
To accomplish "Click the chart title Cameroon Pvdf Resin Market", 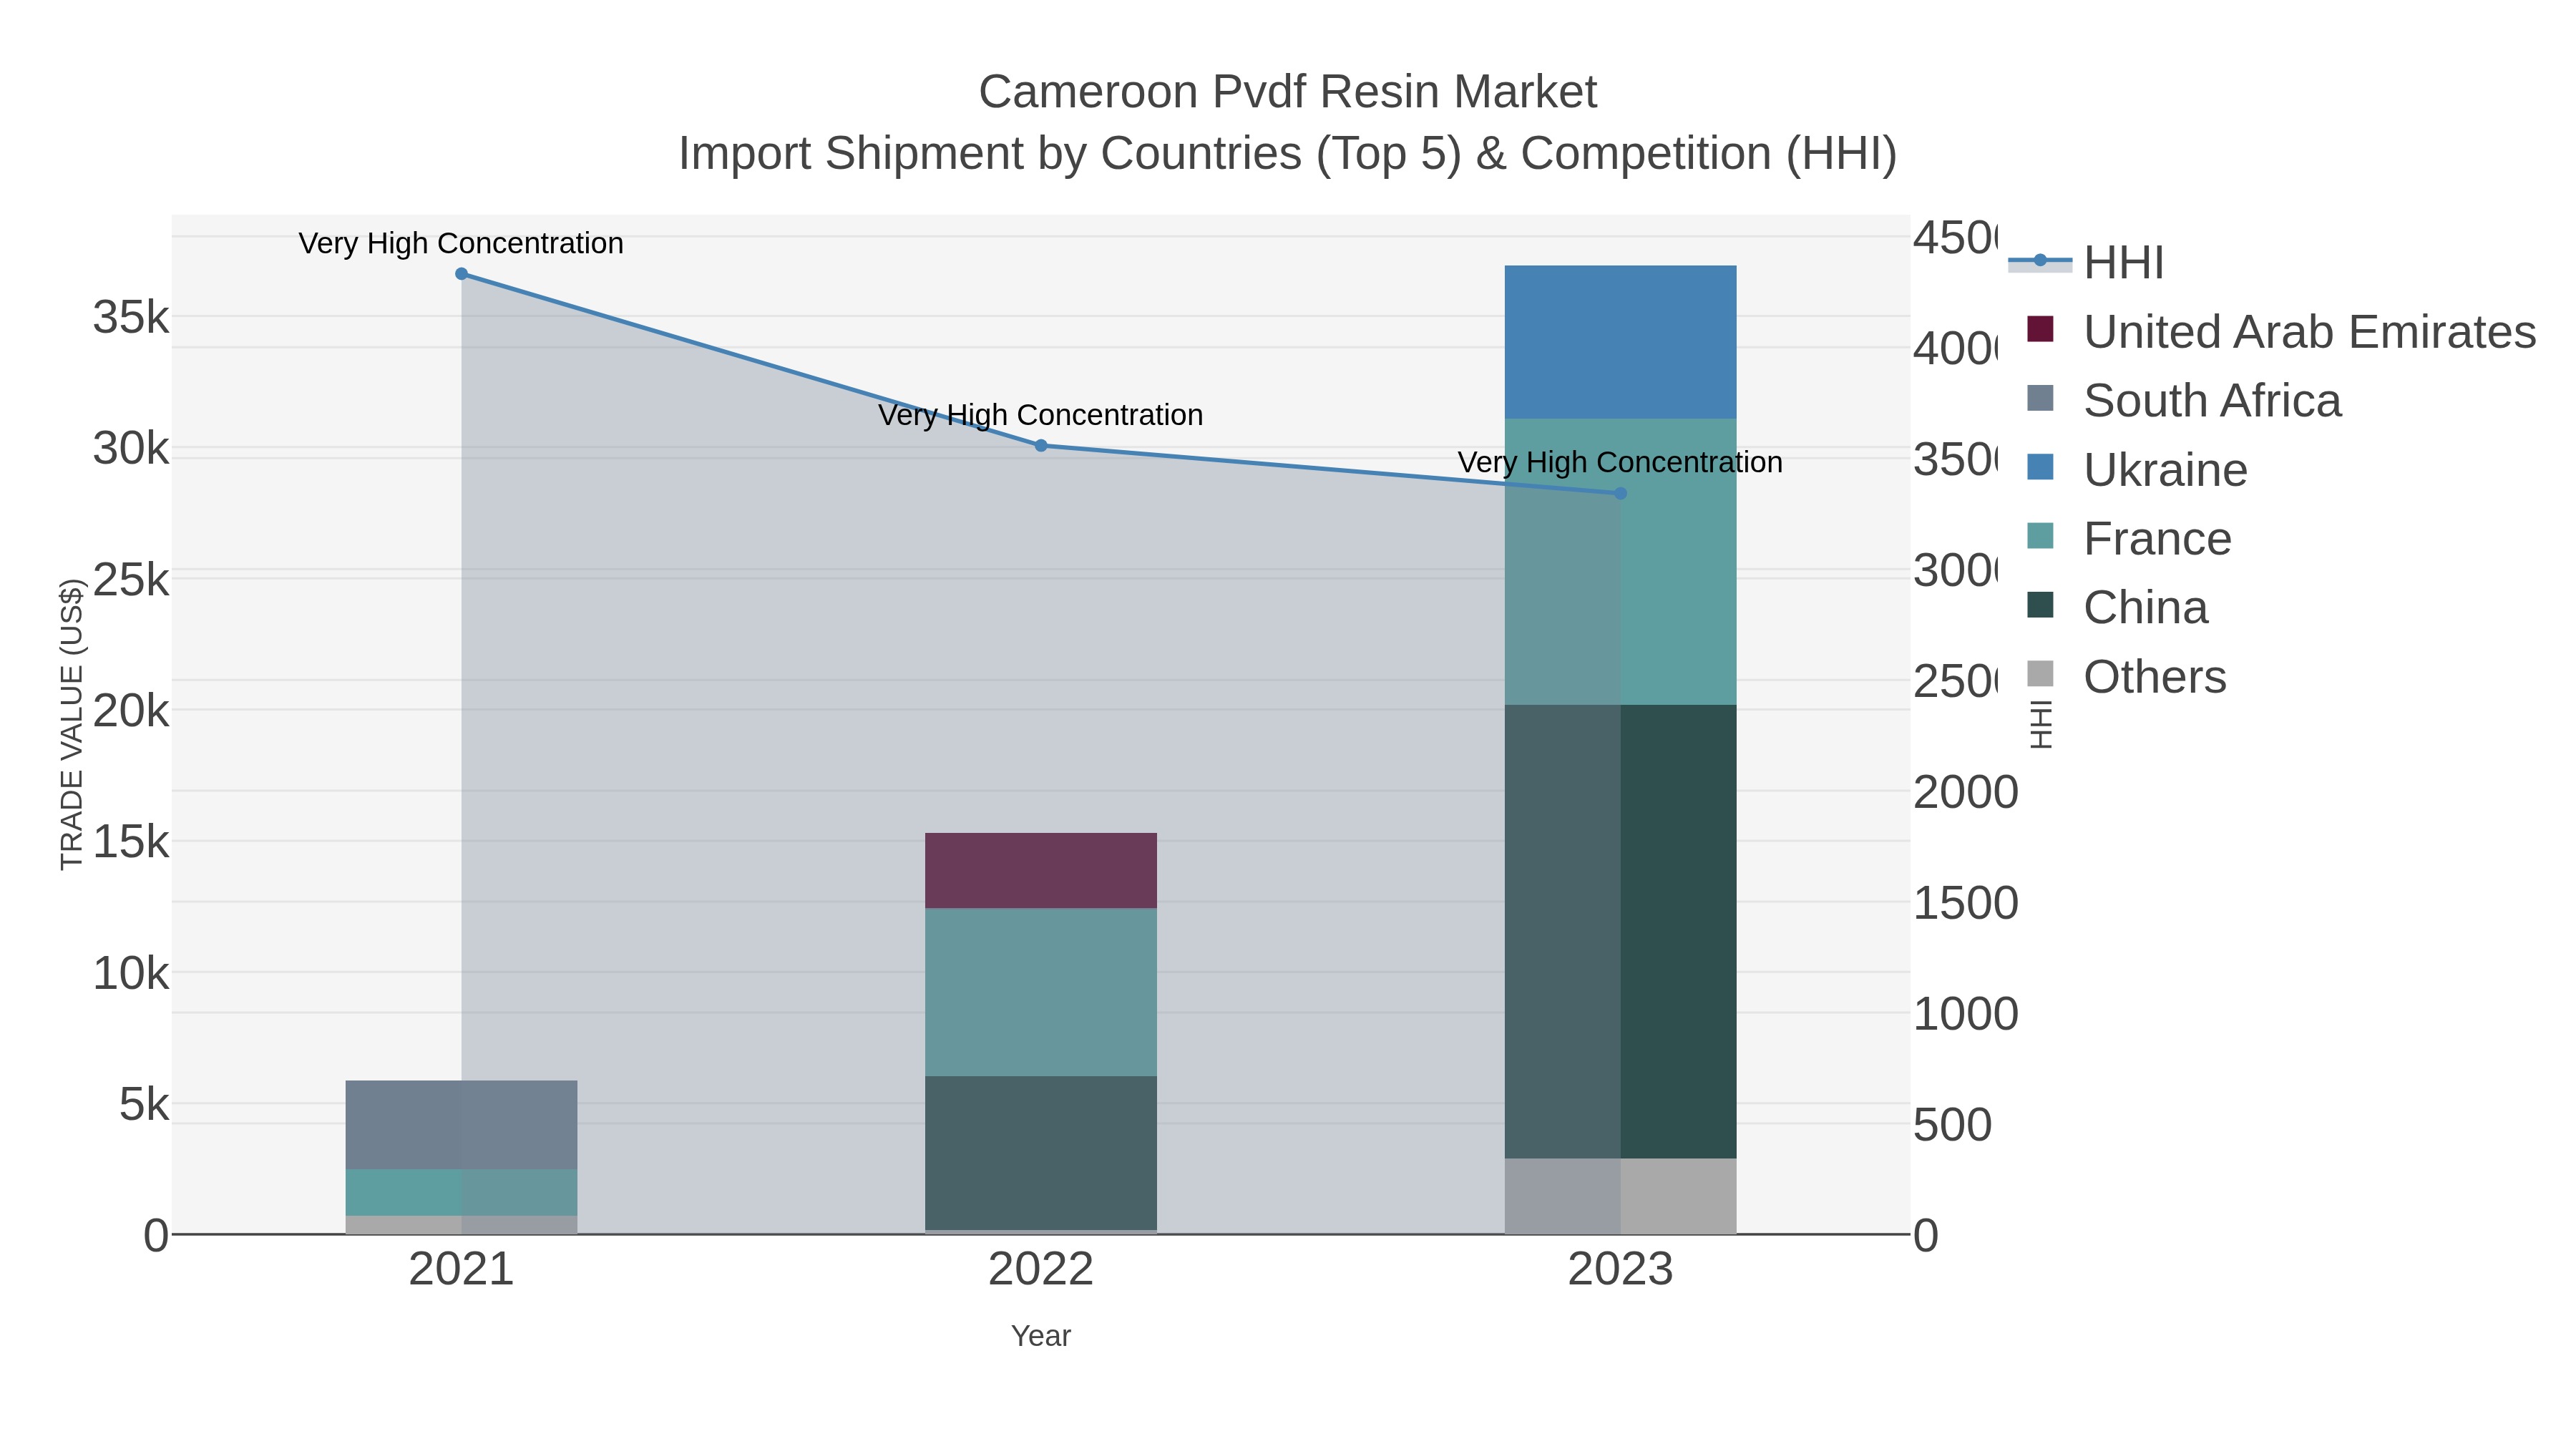I will (1288, 92).
